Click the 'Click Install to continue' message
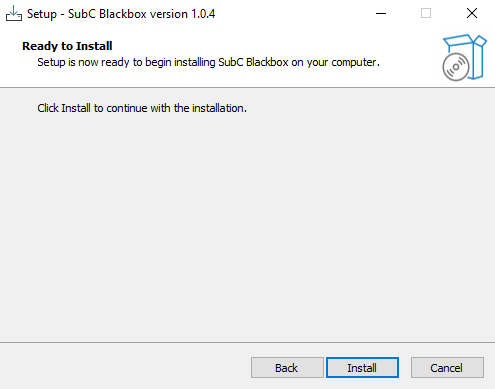This screenshot has height=389, width=495. (142, 108)
